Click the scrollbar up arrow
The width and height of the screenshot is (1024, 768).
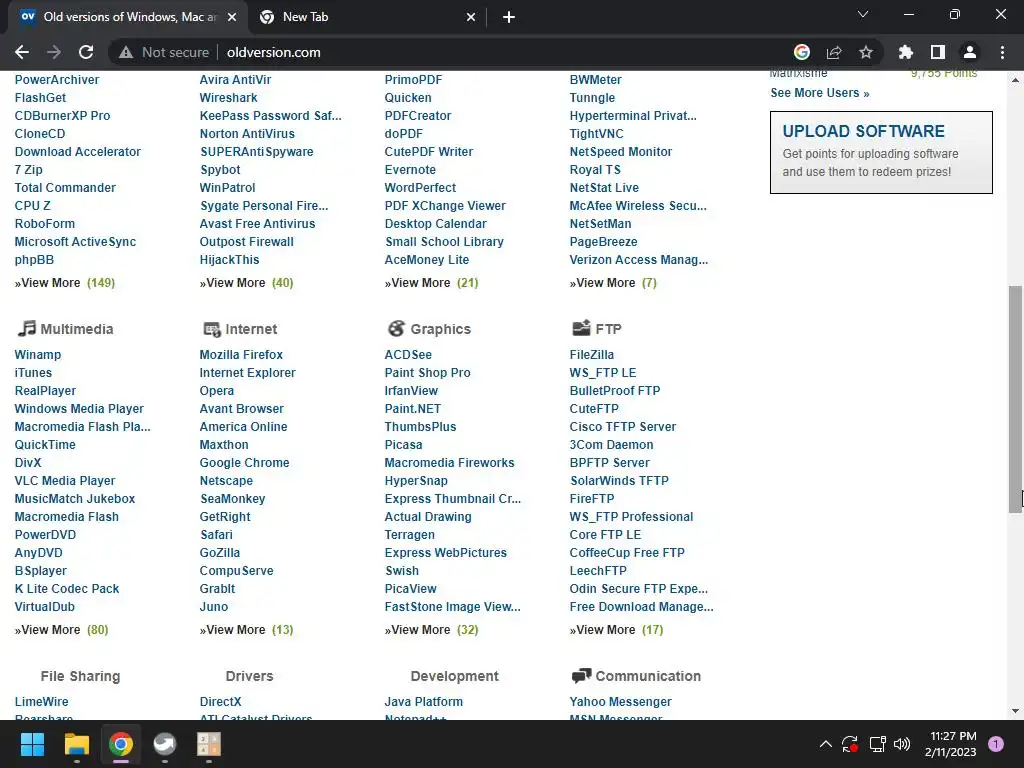coord(1016,80)
